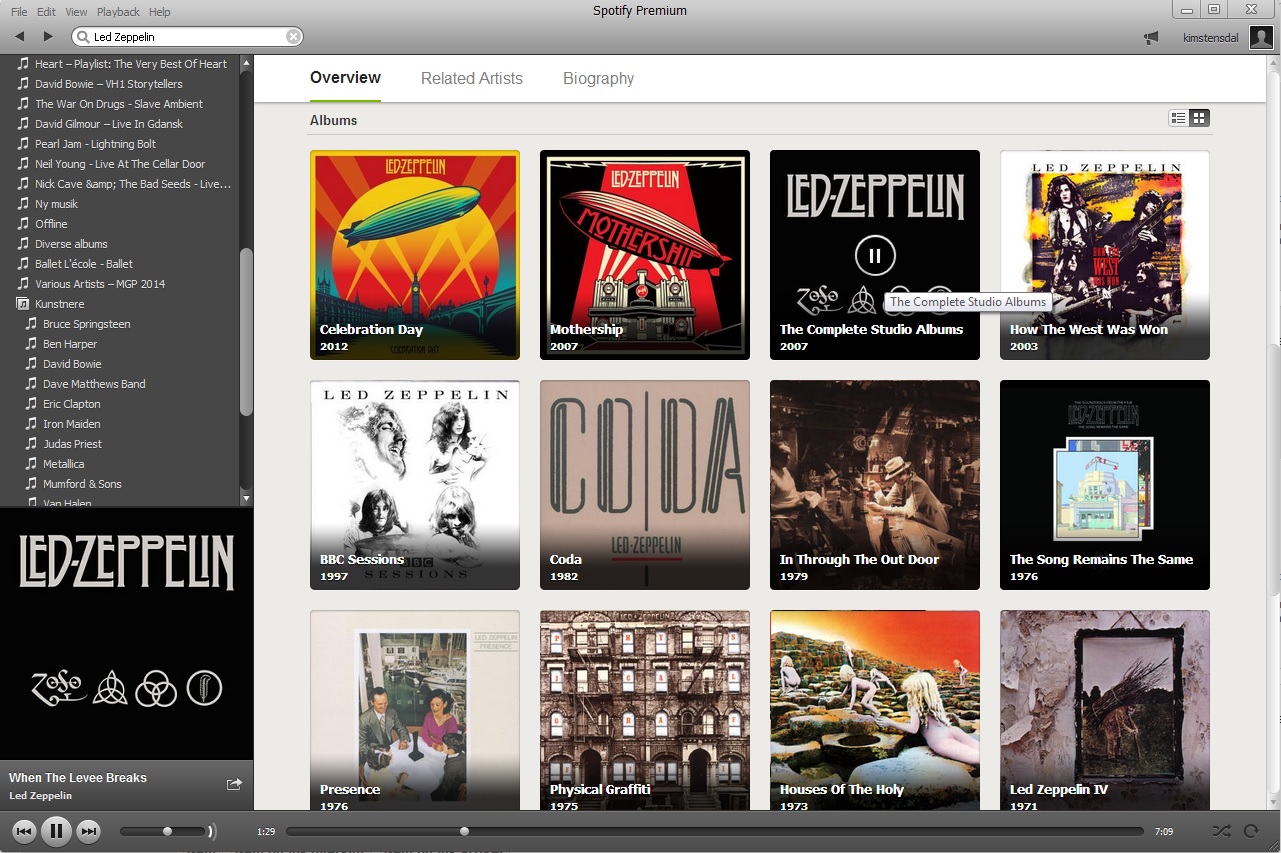Navigate forward with the right arrow
1281x853 pixels.
pyautogui.click(x=47, y=37)
